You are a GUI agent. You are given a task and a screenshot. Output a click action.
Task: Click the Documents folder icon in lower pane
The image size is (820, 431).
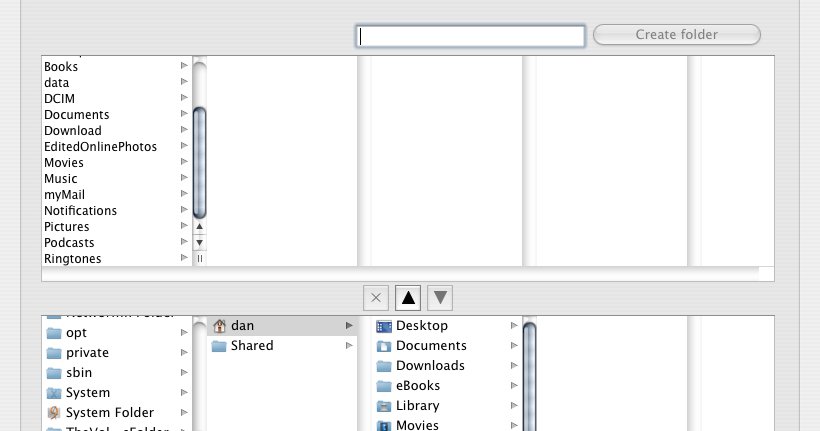pyautogui.click(x=384, y=346)
